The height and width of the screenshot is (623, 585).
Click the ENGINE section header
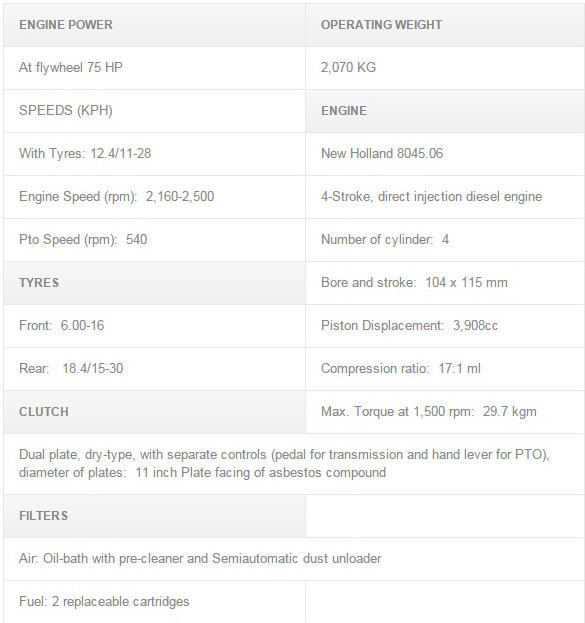click(445, 111)
